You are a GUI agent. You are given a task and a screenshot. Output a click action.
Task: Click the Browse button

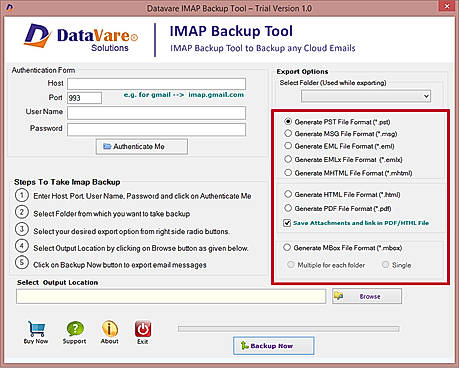coord(367,296)
